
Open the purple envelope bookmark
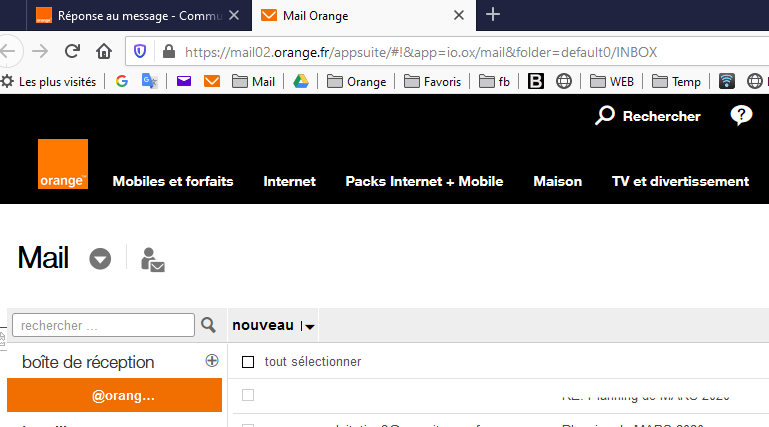pyautogui.click(x=184, y=81)
